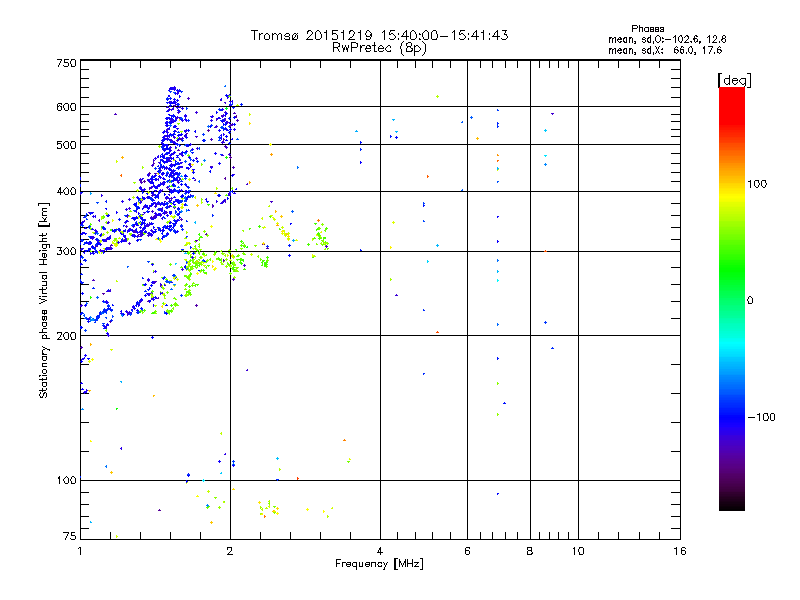Screen dimensions: 800x600
Task: Click the '[deg]' colorbar unit label
Action: [x=734, y=80]
